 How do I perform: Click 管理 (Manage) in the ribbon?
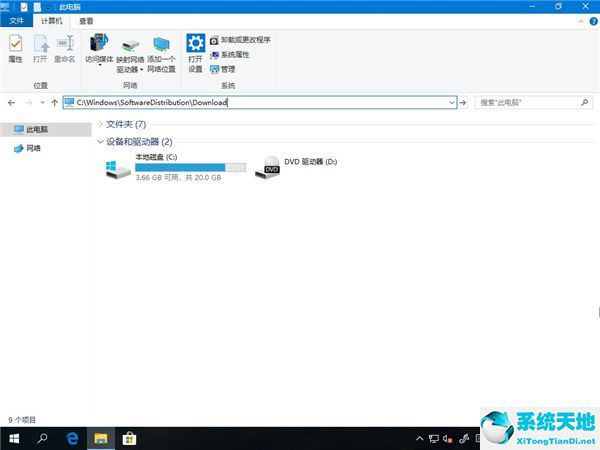(x=227, y=69)
